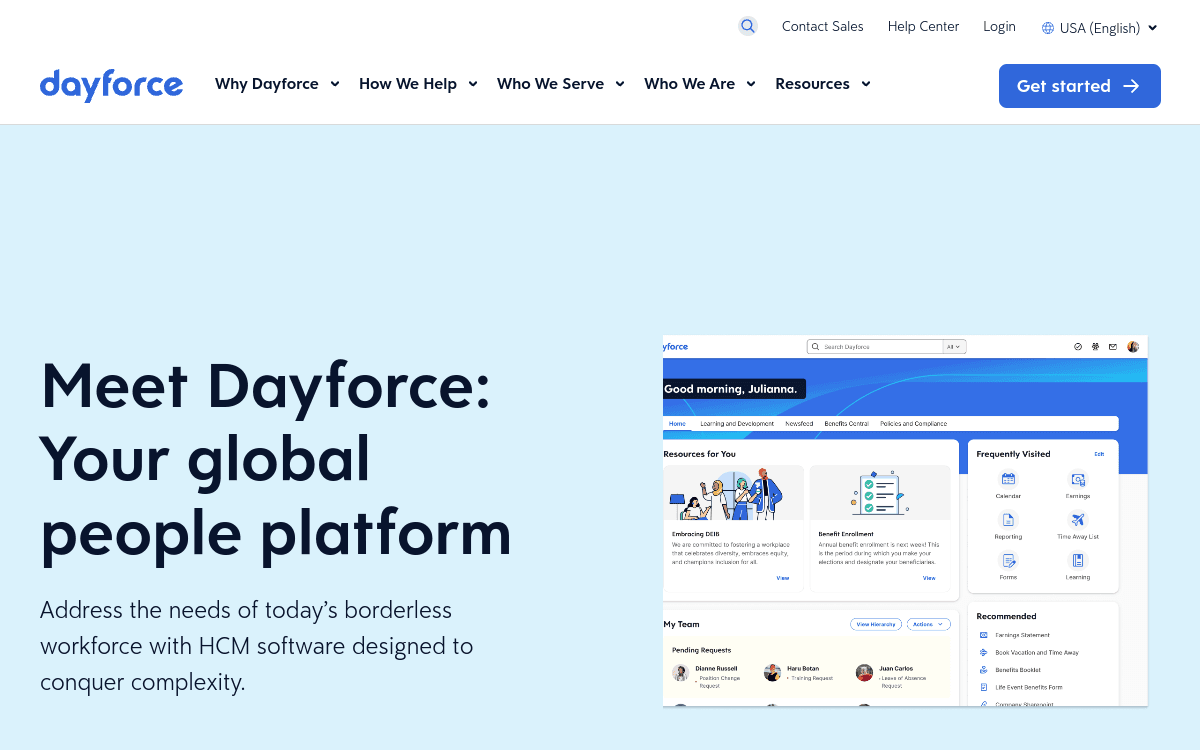Click the checkmark circle icon in preview header
The height and width of the screenshot is (750, 1200).
point(1078,347)
